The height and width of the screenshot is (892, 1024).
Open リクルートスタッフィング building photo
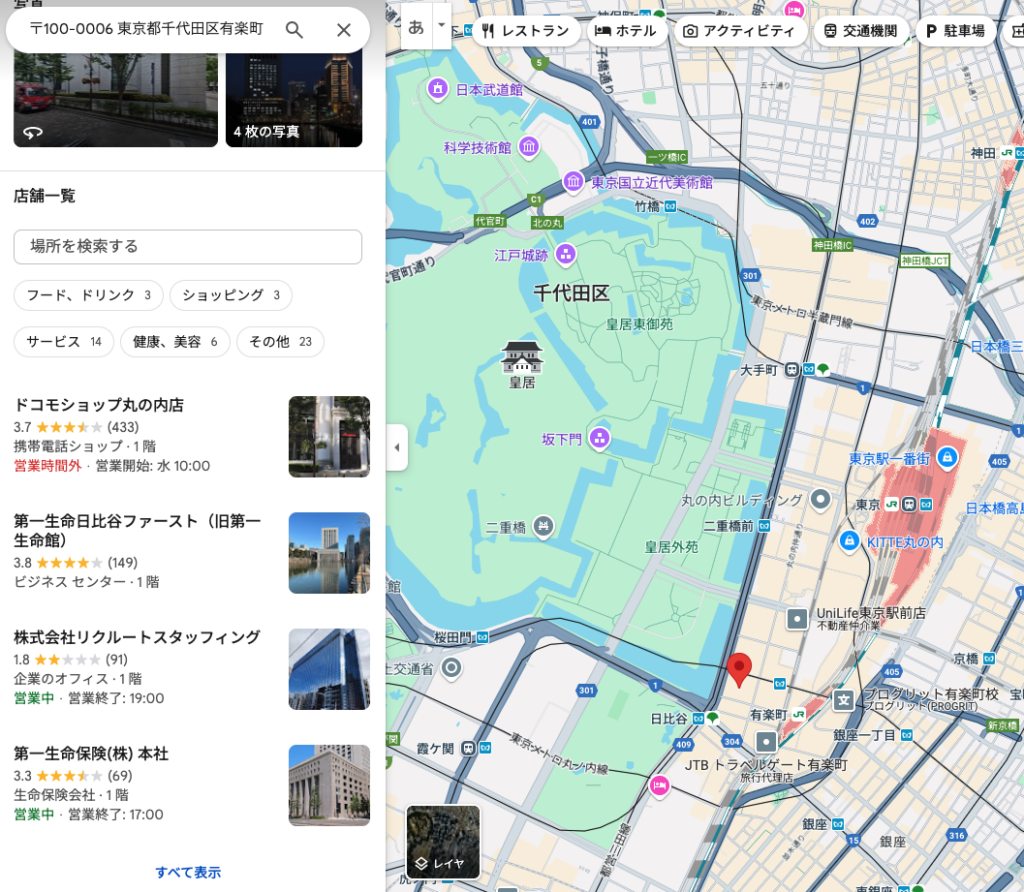point(329,669)
